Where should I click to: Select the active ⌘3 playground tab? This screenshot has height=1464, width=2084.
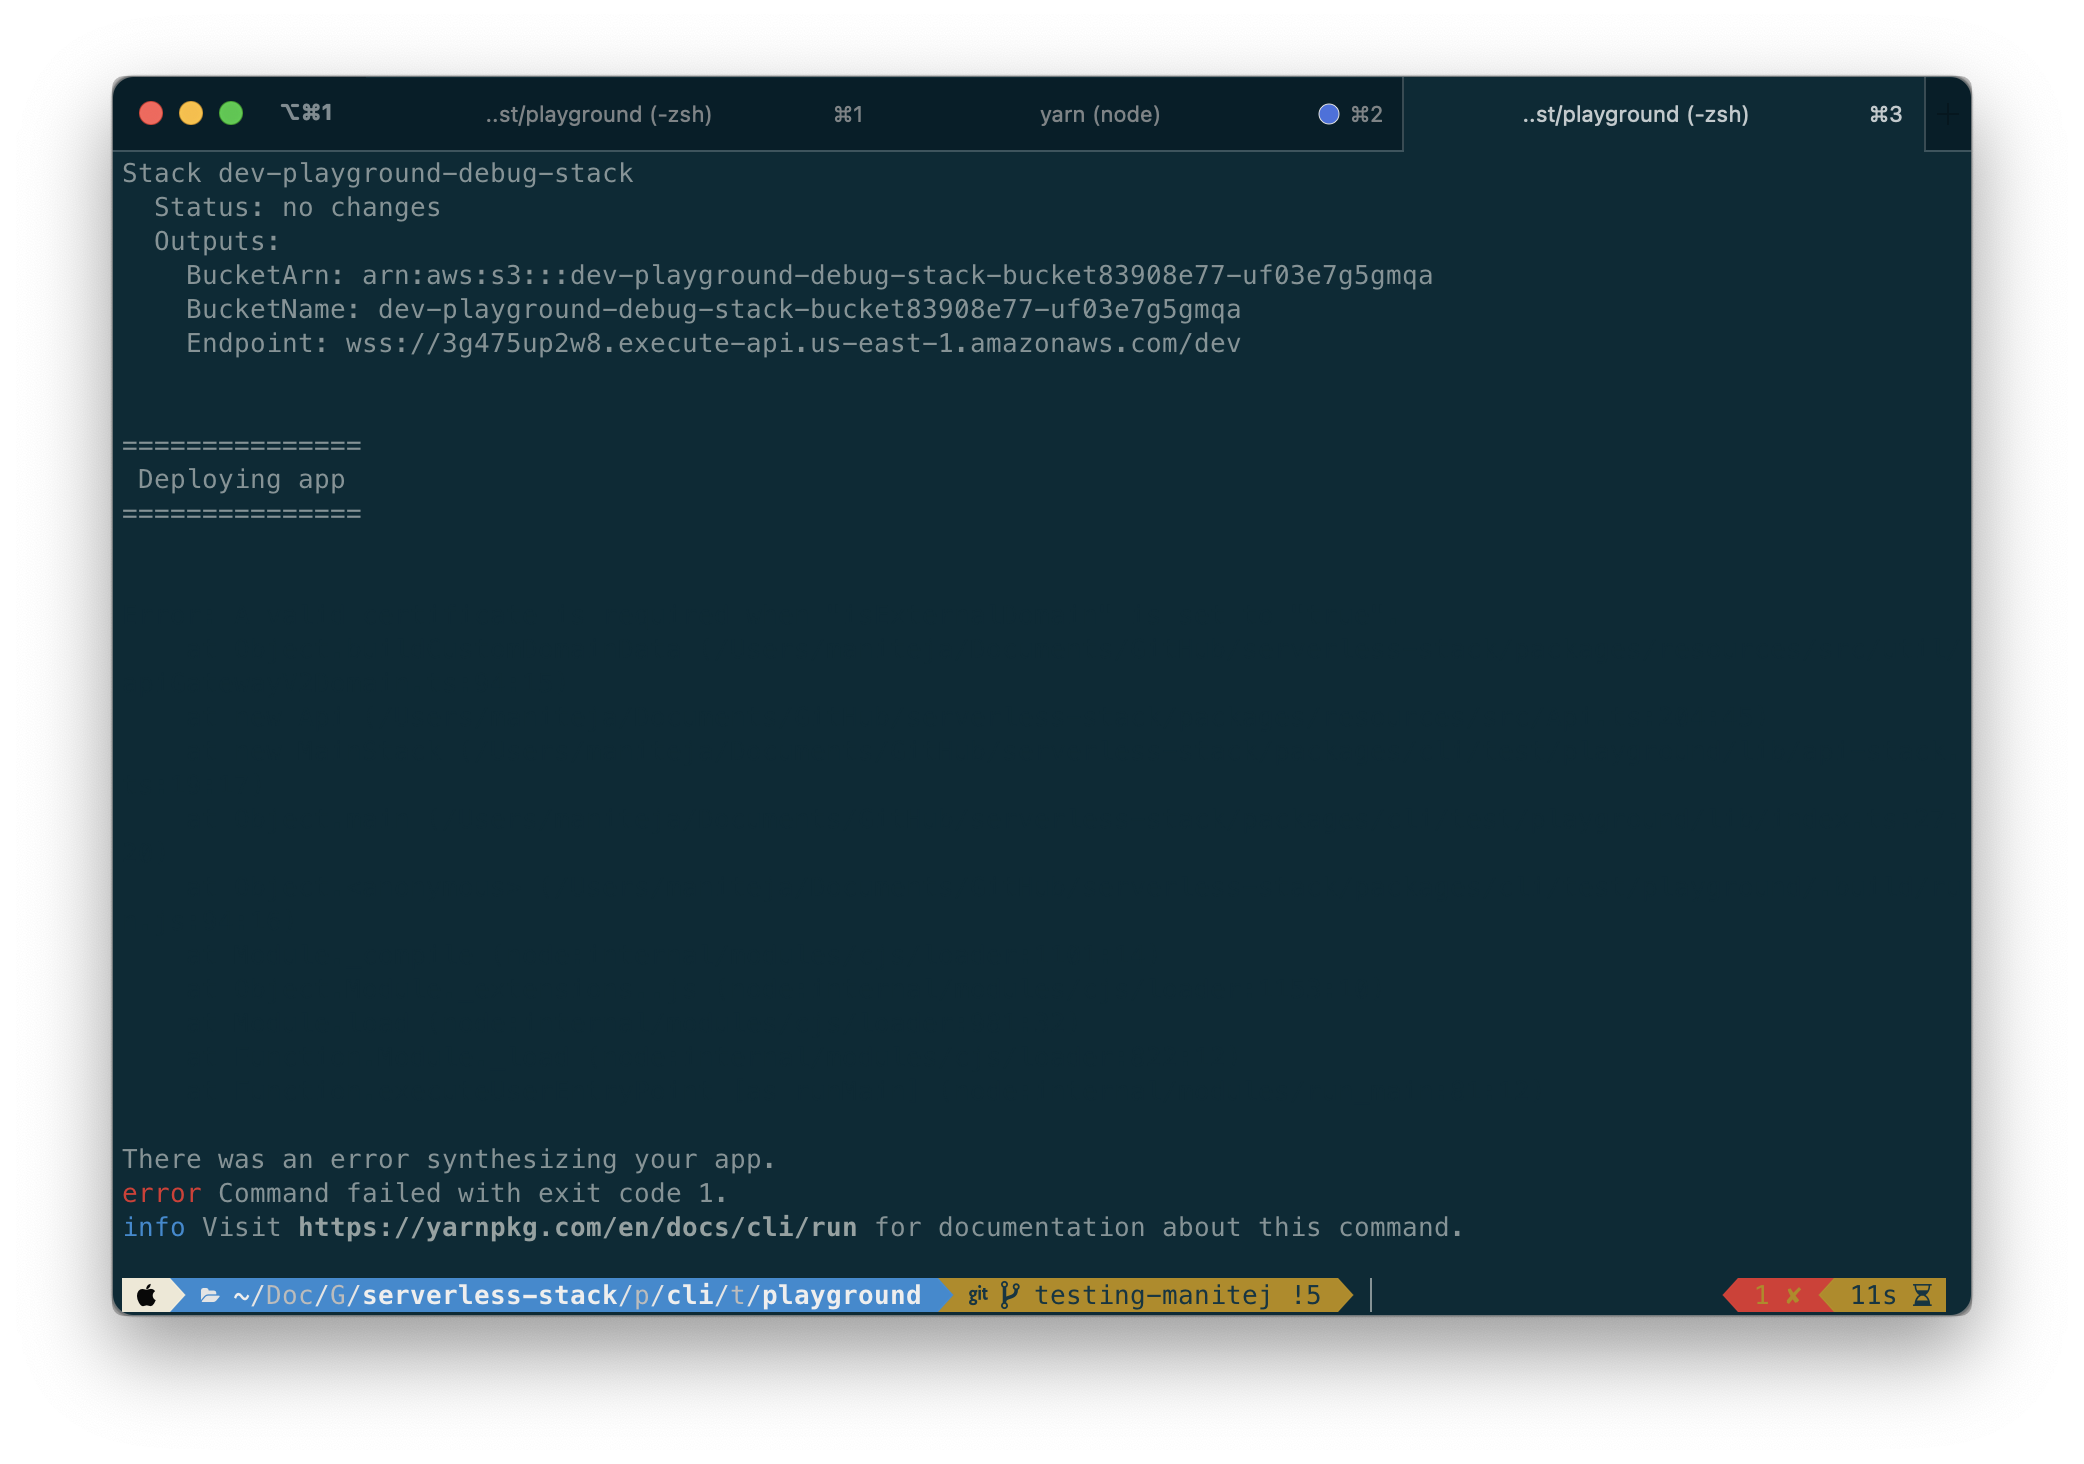coord(1635,114)
